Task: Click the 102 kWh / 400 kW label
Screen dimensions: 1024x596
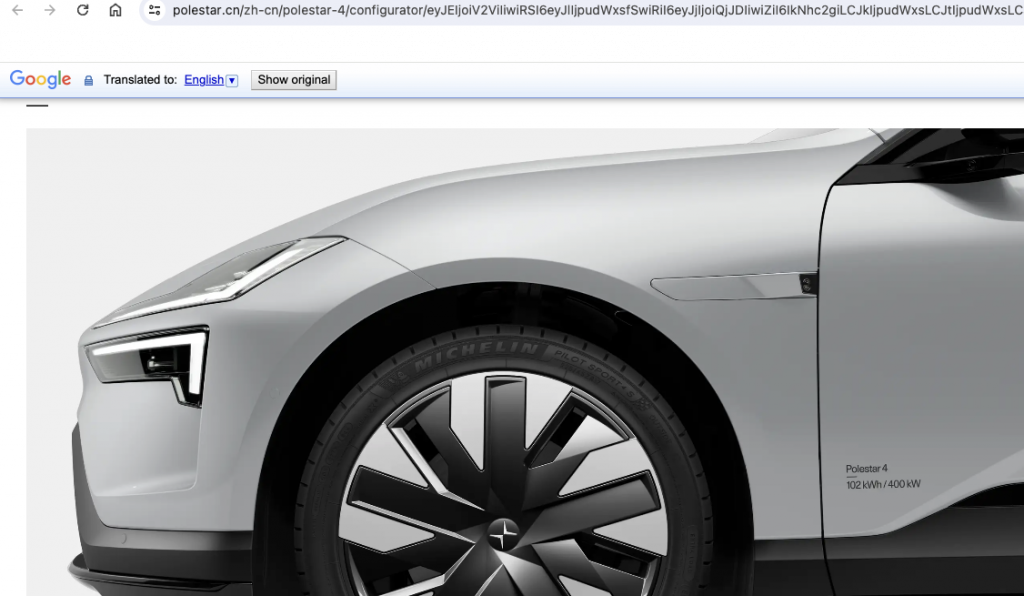Action: [883, 485]
